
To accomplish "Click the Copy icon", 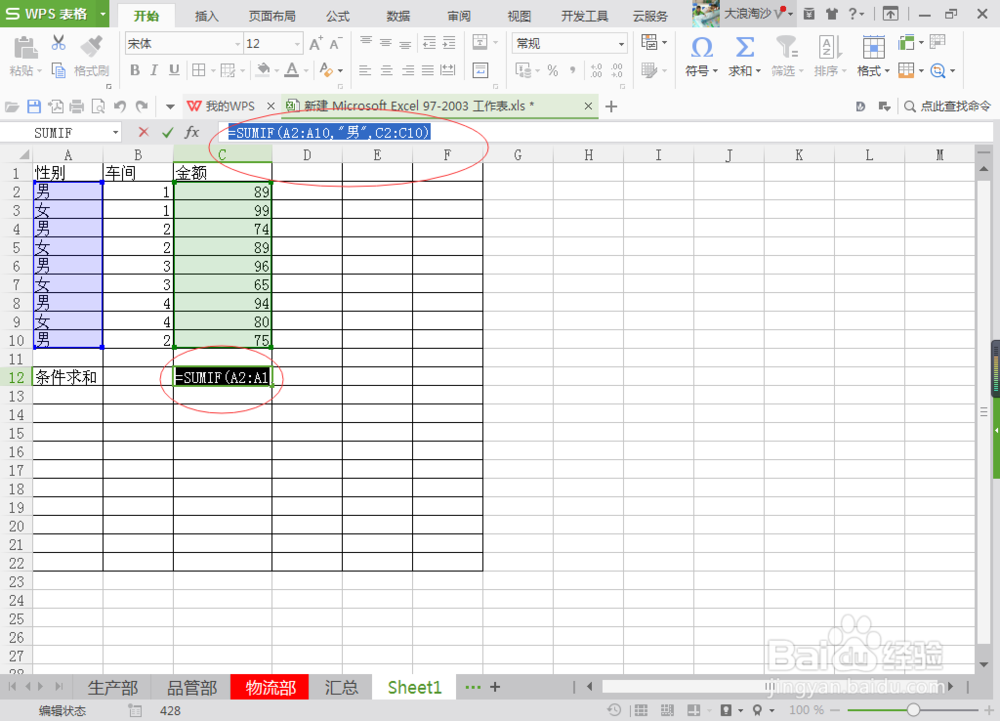I will (59, 70).
